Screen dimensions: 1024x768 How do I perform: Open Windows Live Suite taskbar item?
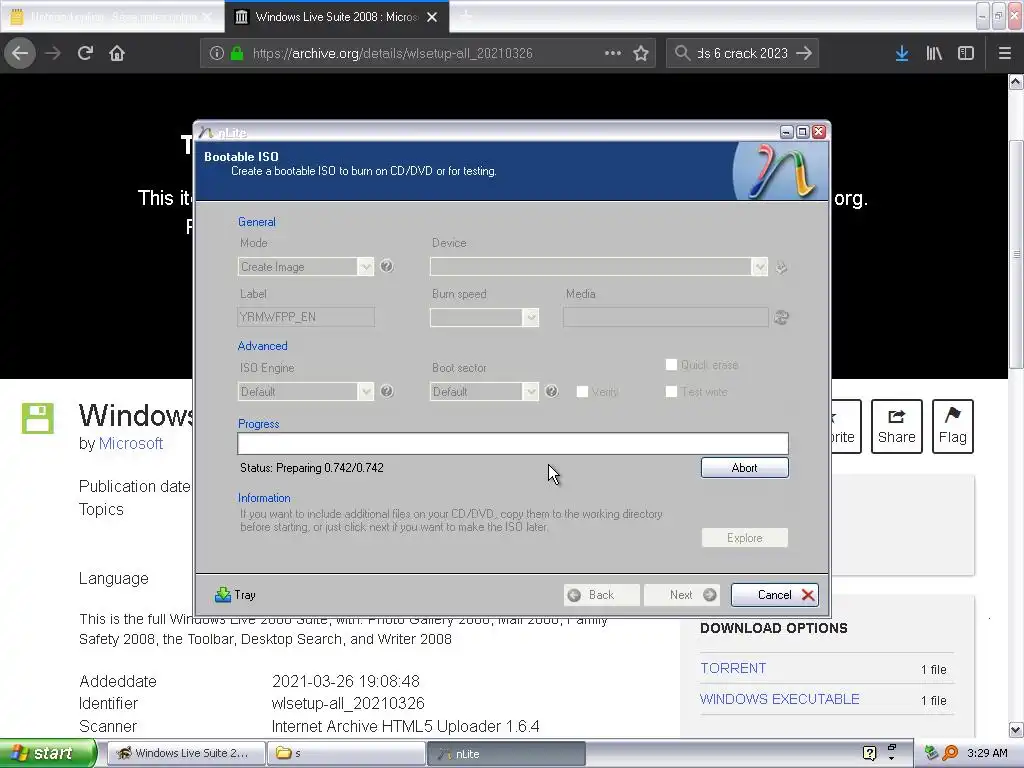coord(185,753)
